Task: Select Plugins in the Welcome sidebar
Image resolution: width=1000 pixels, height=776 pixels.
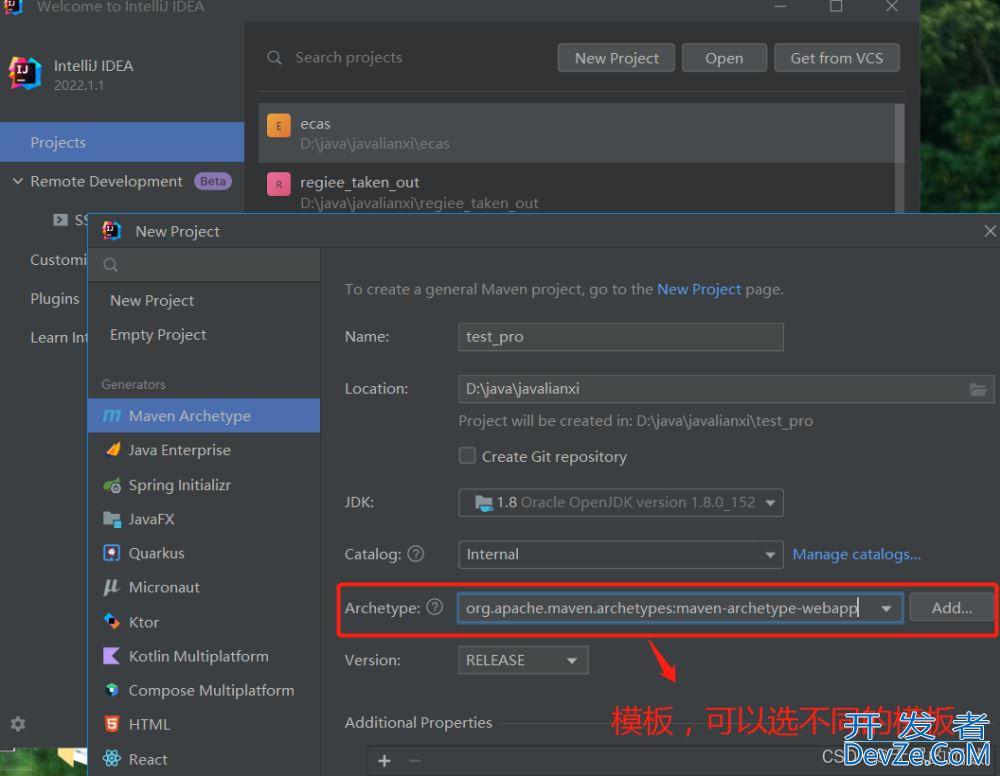Action: 55,298
